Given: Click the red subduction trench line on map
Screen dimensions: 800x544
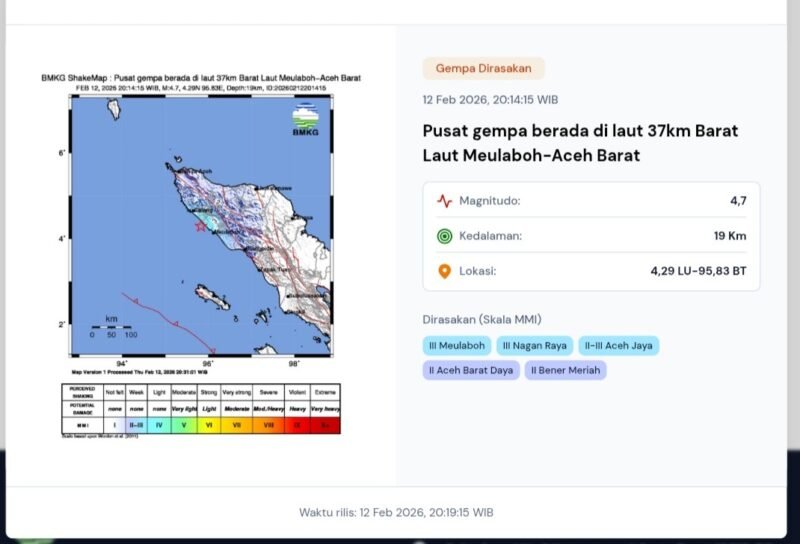Looking at the screenshot, I should (168, 323).
